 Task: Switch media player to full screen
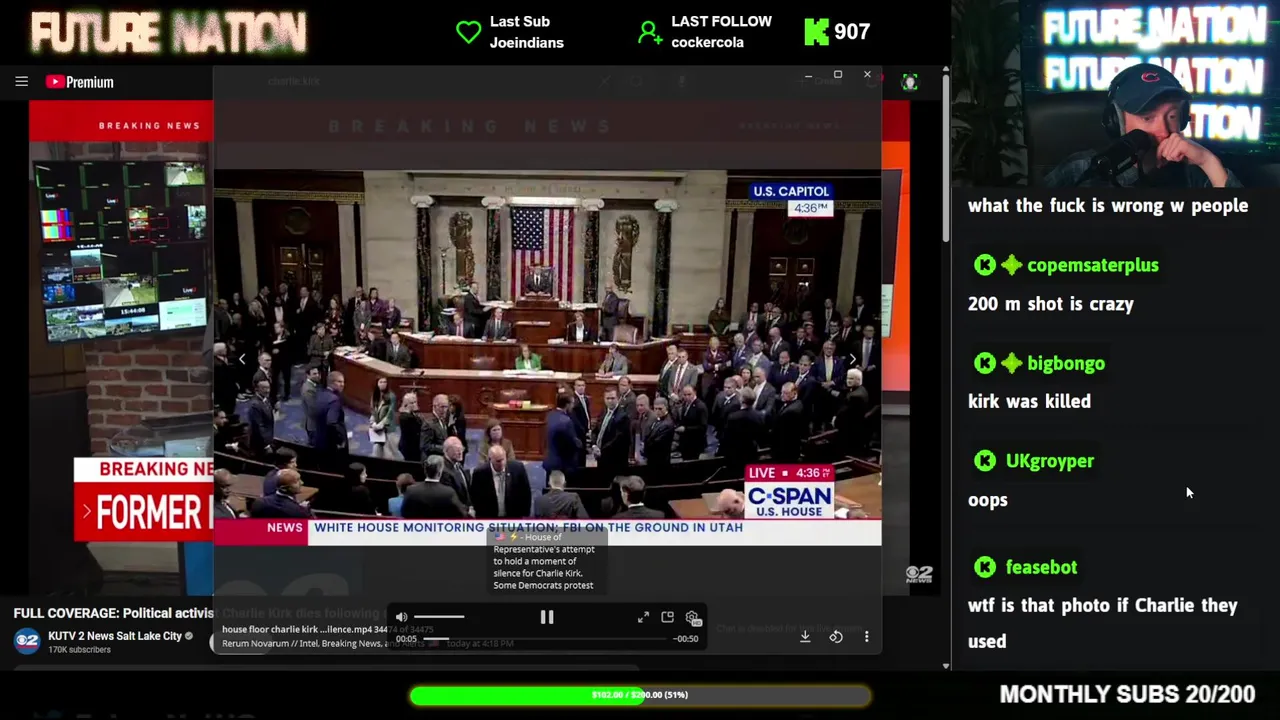point(643,617)
